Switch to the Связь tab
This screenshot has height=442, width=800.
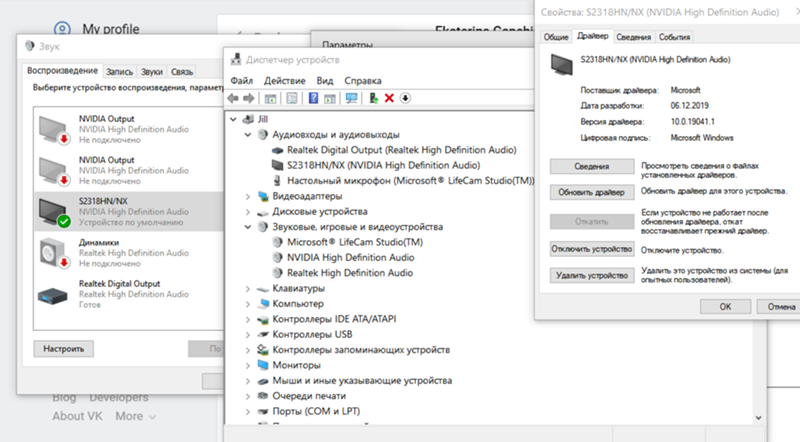pos(182,72)
